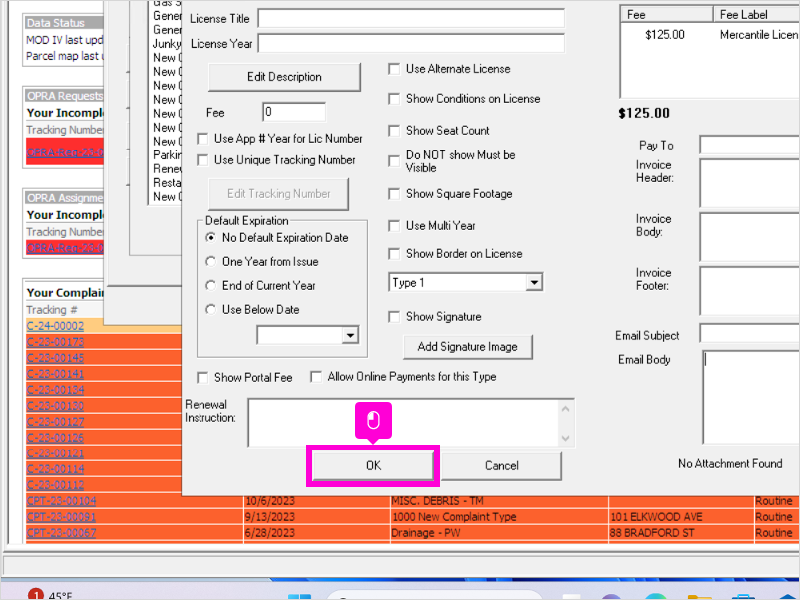This screenshot has height=600, width=800.
Task: Select the $125.00 fee row cell
Action: tap(664, 35)
